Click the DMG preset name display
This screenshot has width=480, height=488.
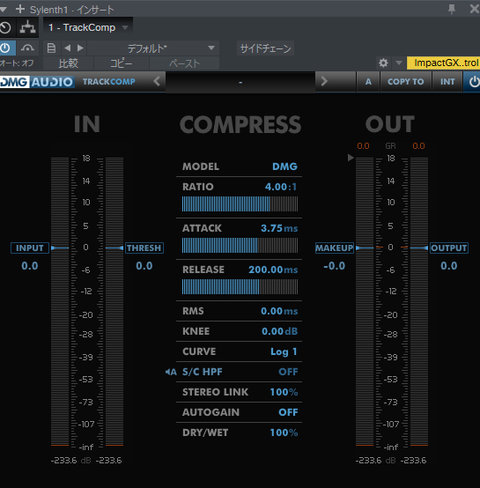point(240,82)
